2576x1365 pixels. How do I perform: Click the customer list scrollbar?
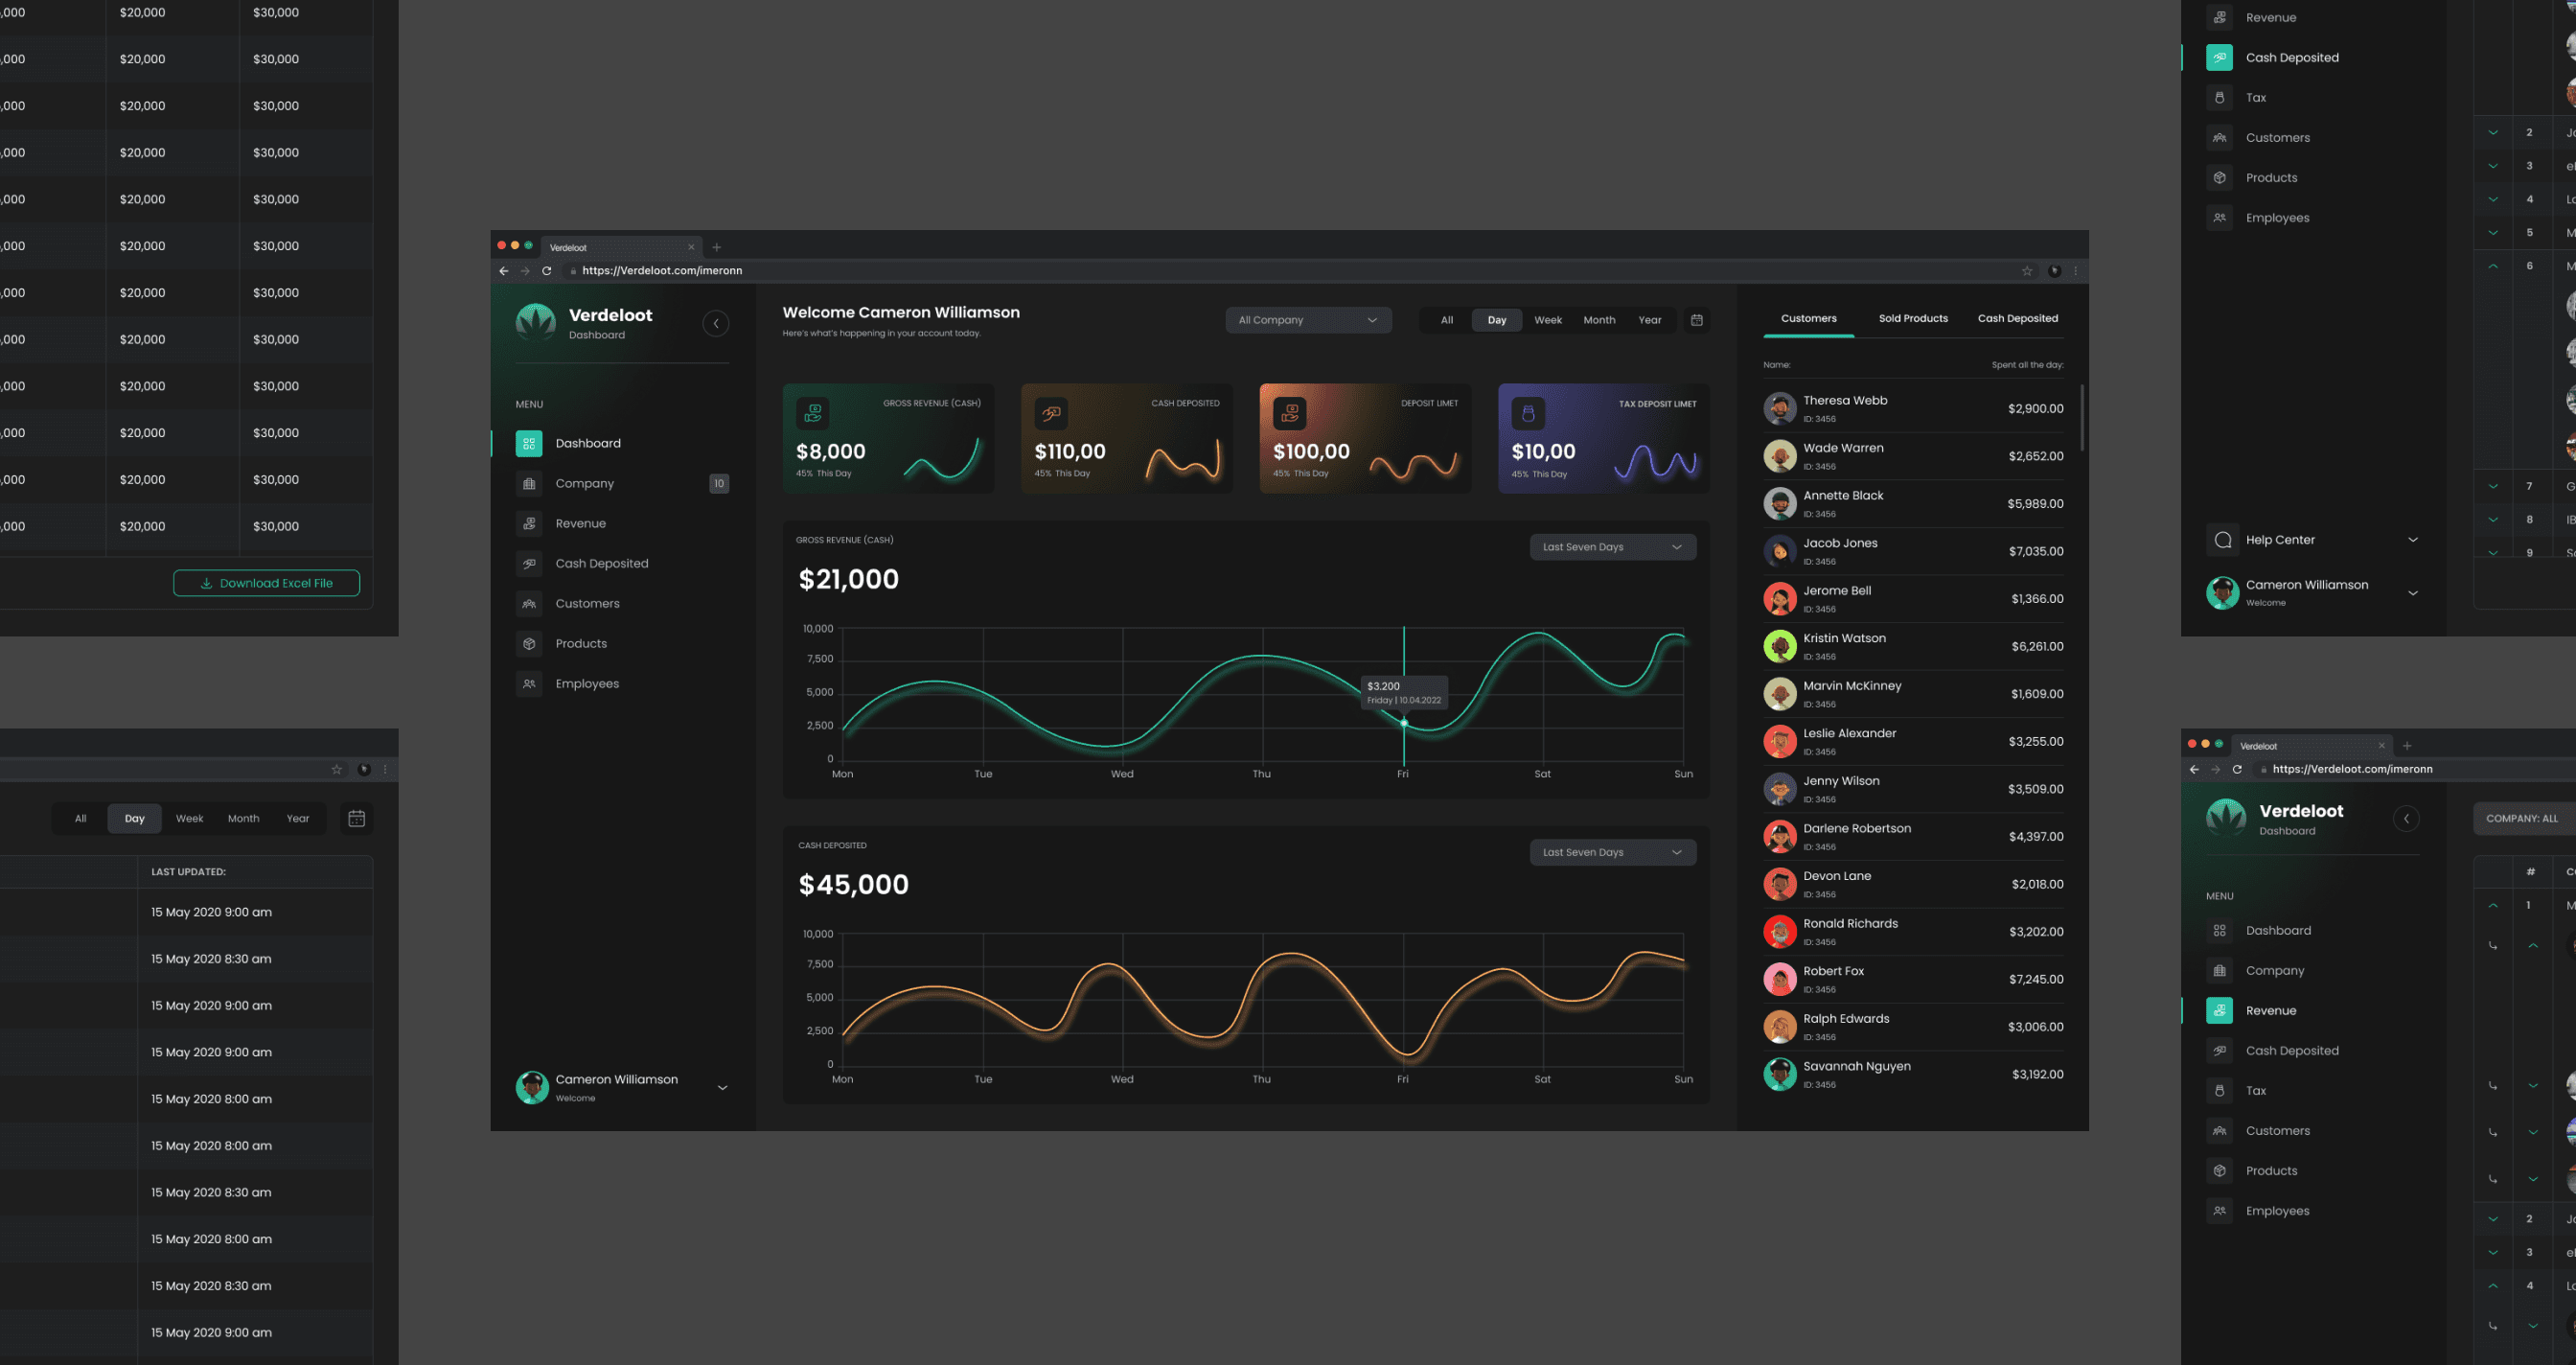tap(2082, 418)
